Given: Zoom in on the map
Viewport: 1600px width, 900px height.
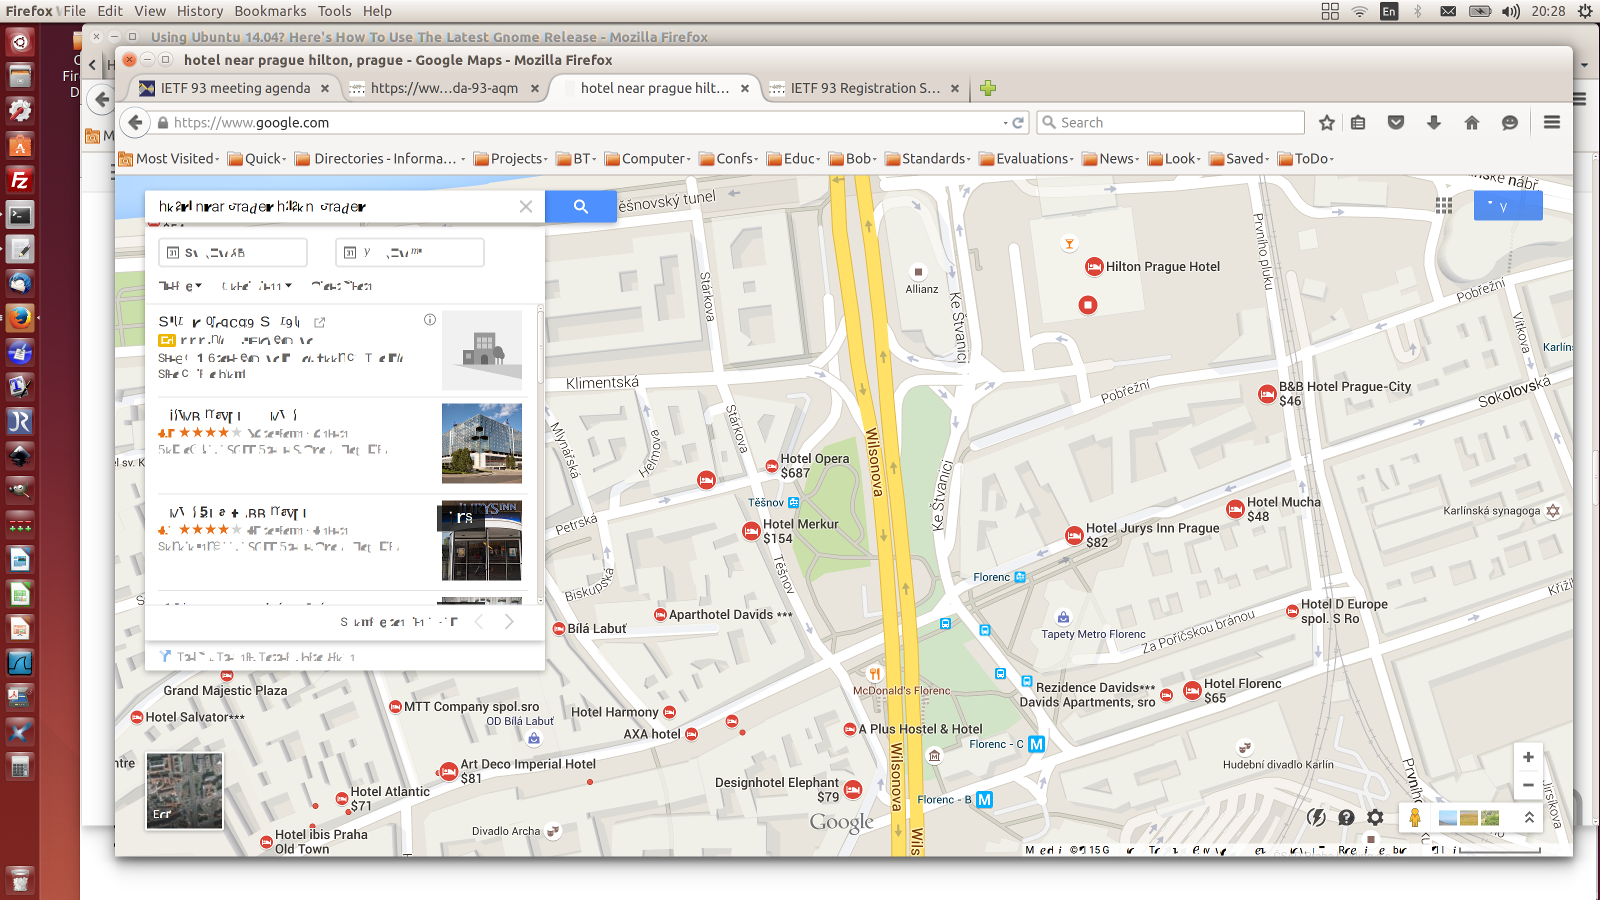Looking at the screenshot, I should click(x=1527, y=757).
